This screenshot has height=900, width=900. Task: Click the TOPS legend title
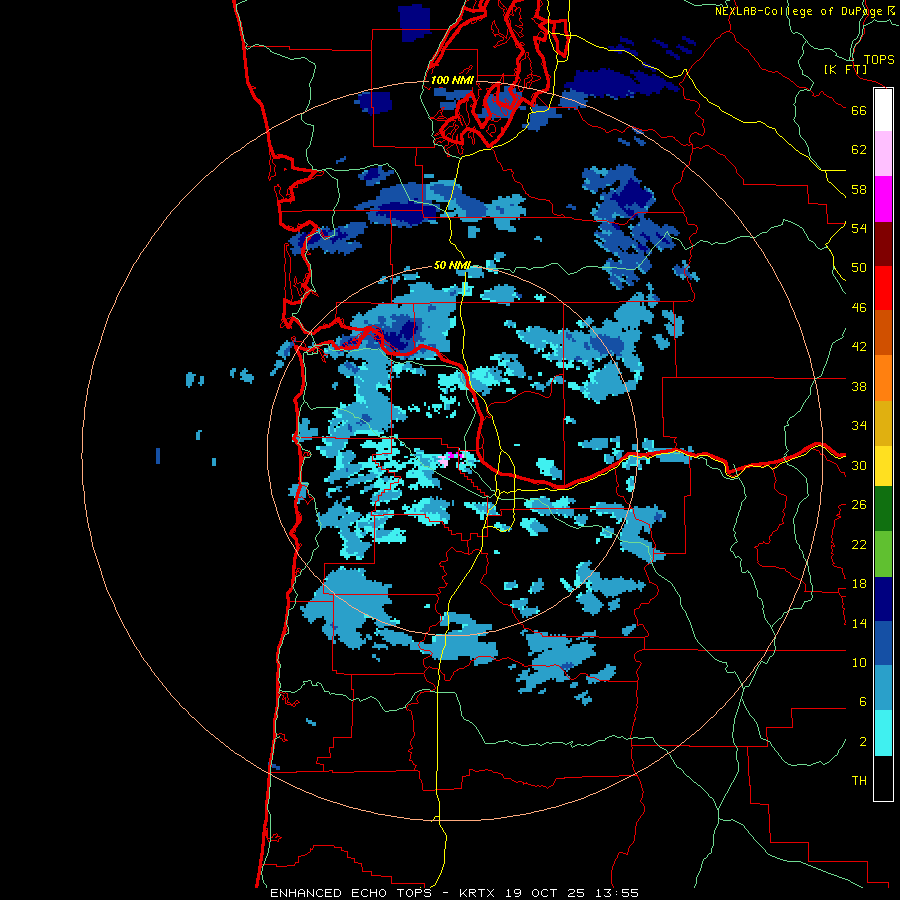pos(879,59)
